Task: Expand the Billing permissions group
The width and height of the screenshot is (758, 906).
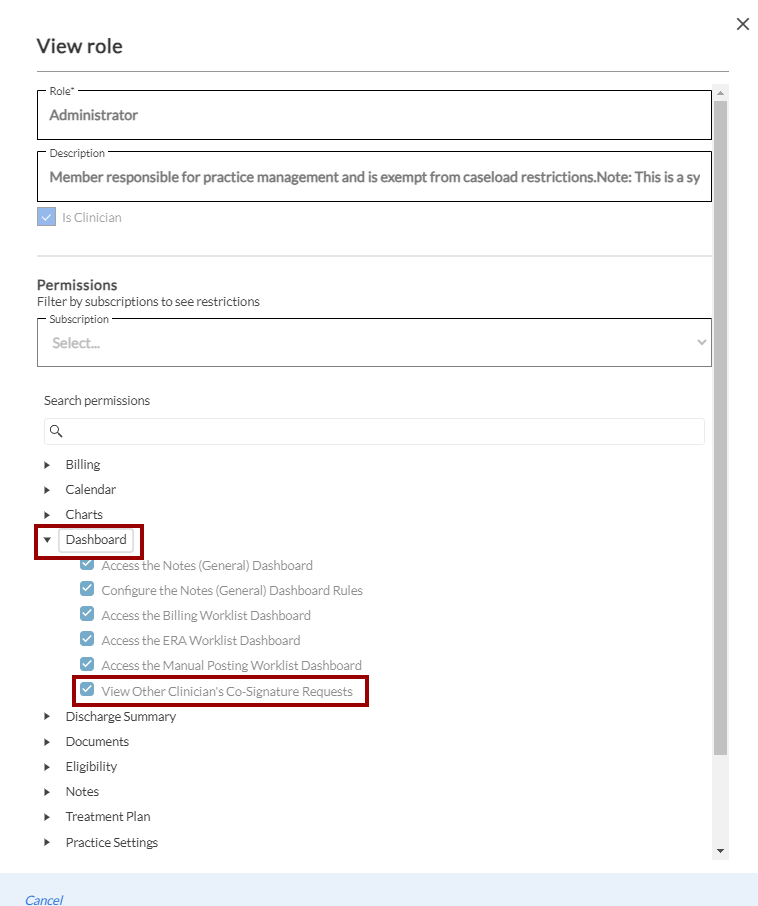Action: [47, 465]
